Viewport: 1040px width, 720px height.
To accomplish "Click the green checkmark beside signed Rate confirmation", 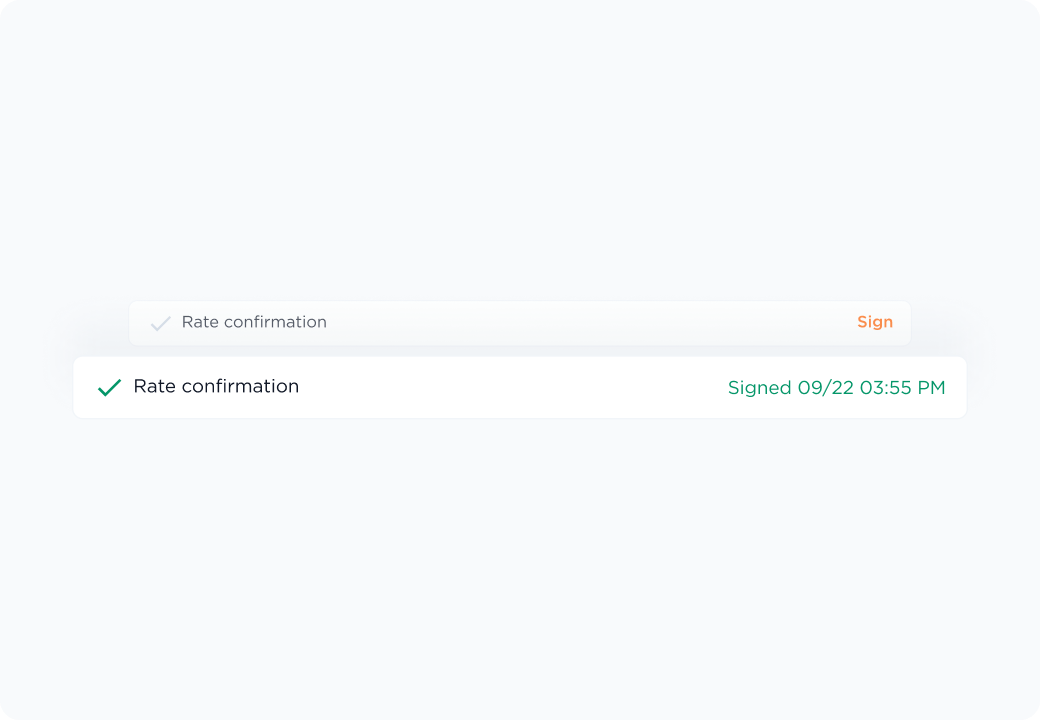I will pos(109,387).
